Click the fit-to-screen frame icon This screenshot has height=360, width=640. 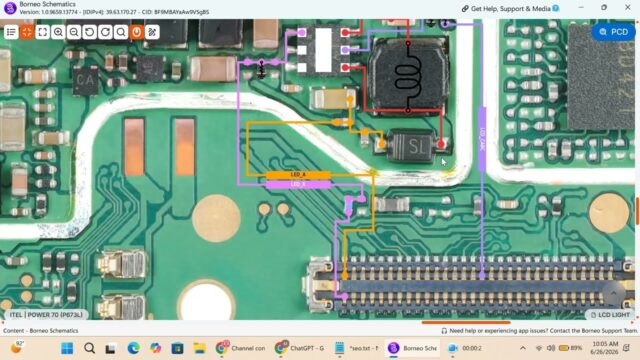(42, 32)
